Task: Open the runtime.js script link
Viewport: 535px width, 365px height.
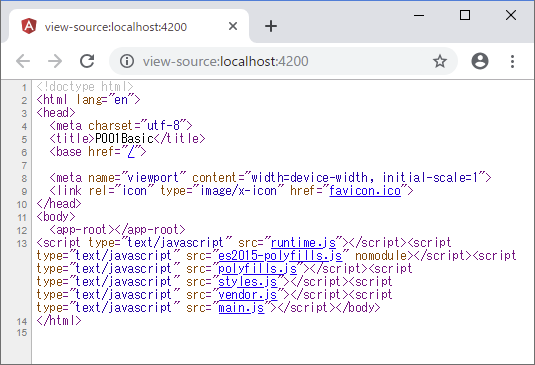Action: point(303,243)
